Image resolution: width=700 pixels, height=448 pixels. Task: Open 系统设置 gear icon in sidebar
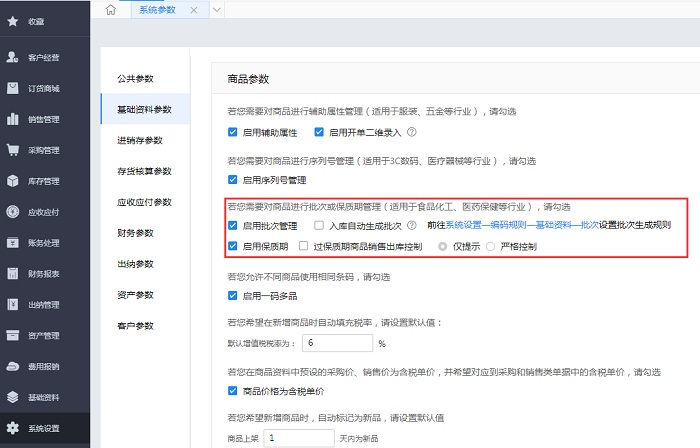(13, 428)
